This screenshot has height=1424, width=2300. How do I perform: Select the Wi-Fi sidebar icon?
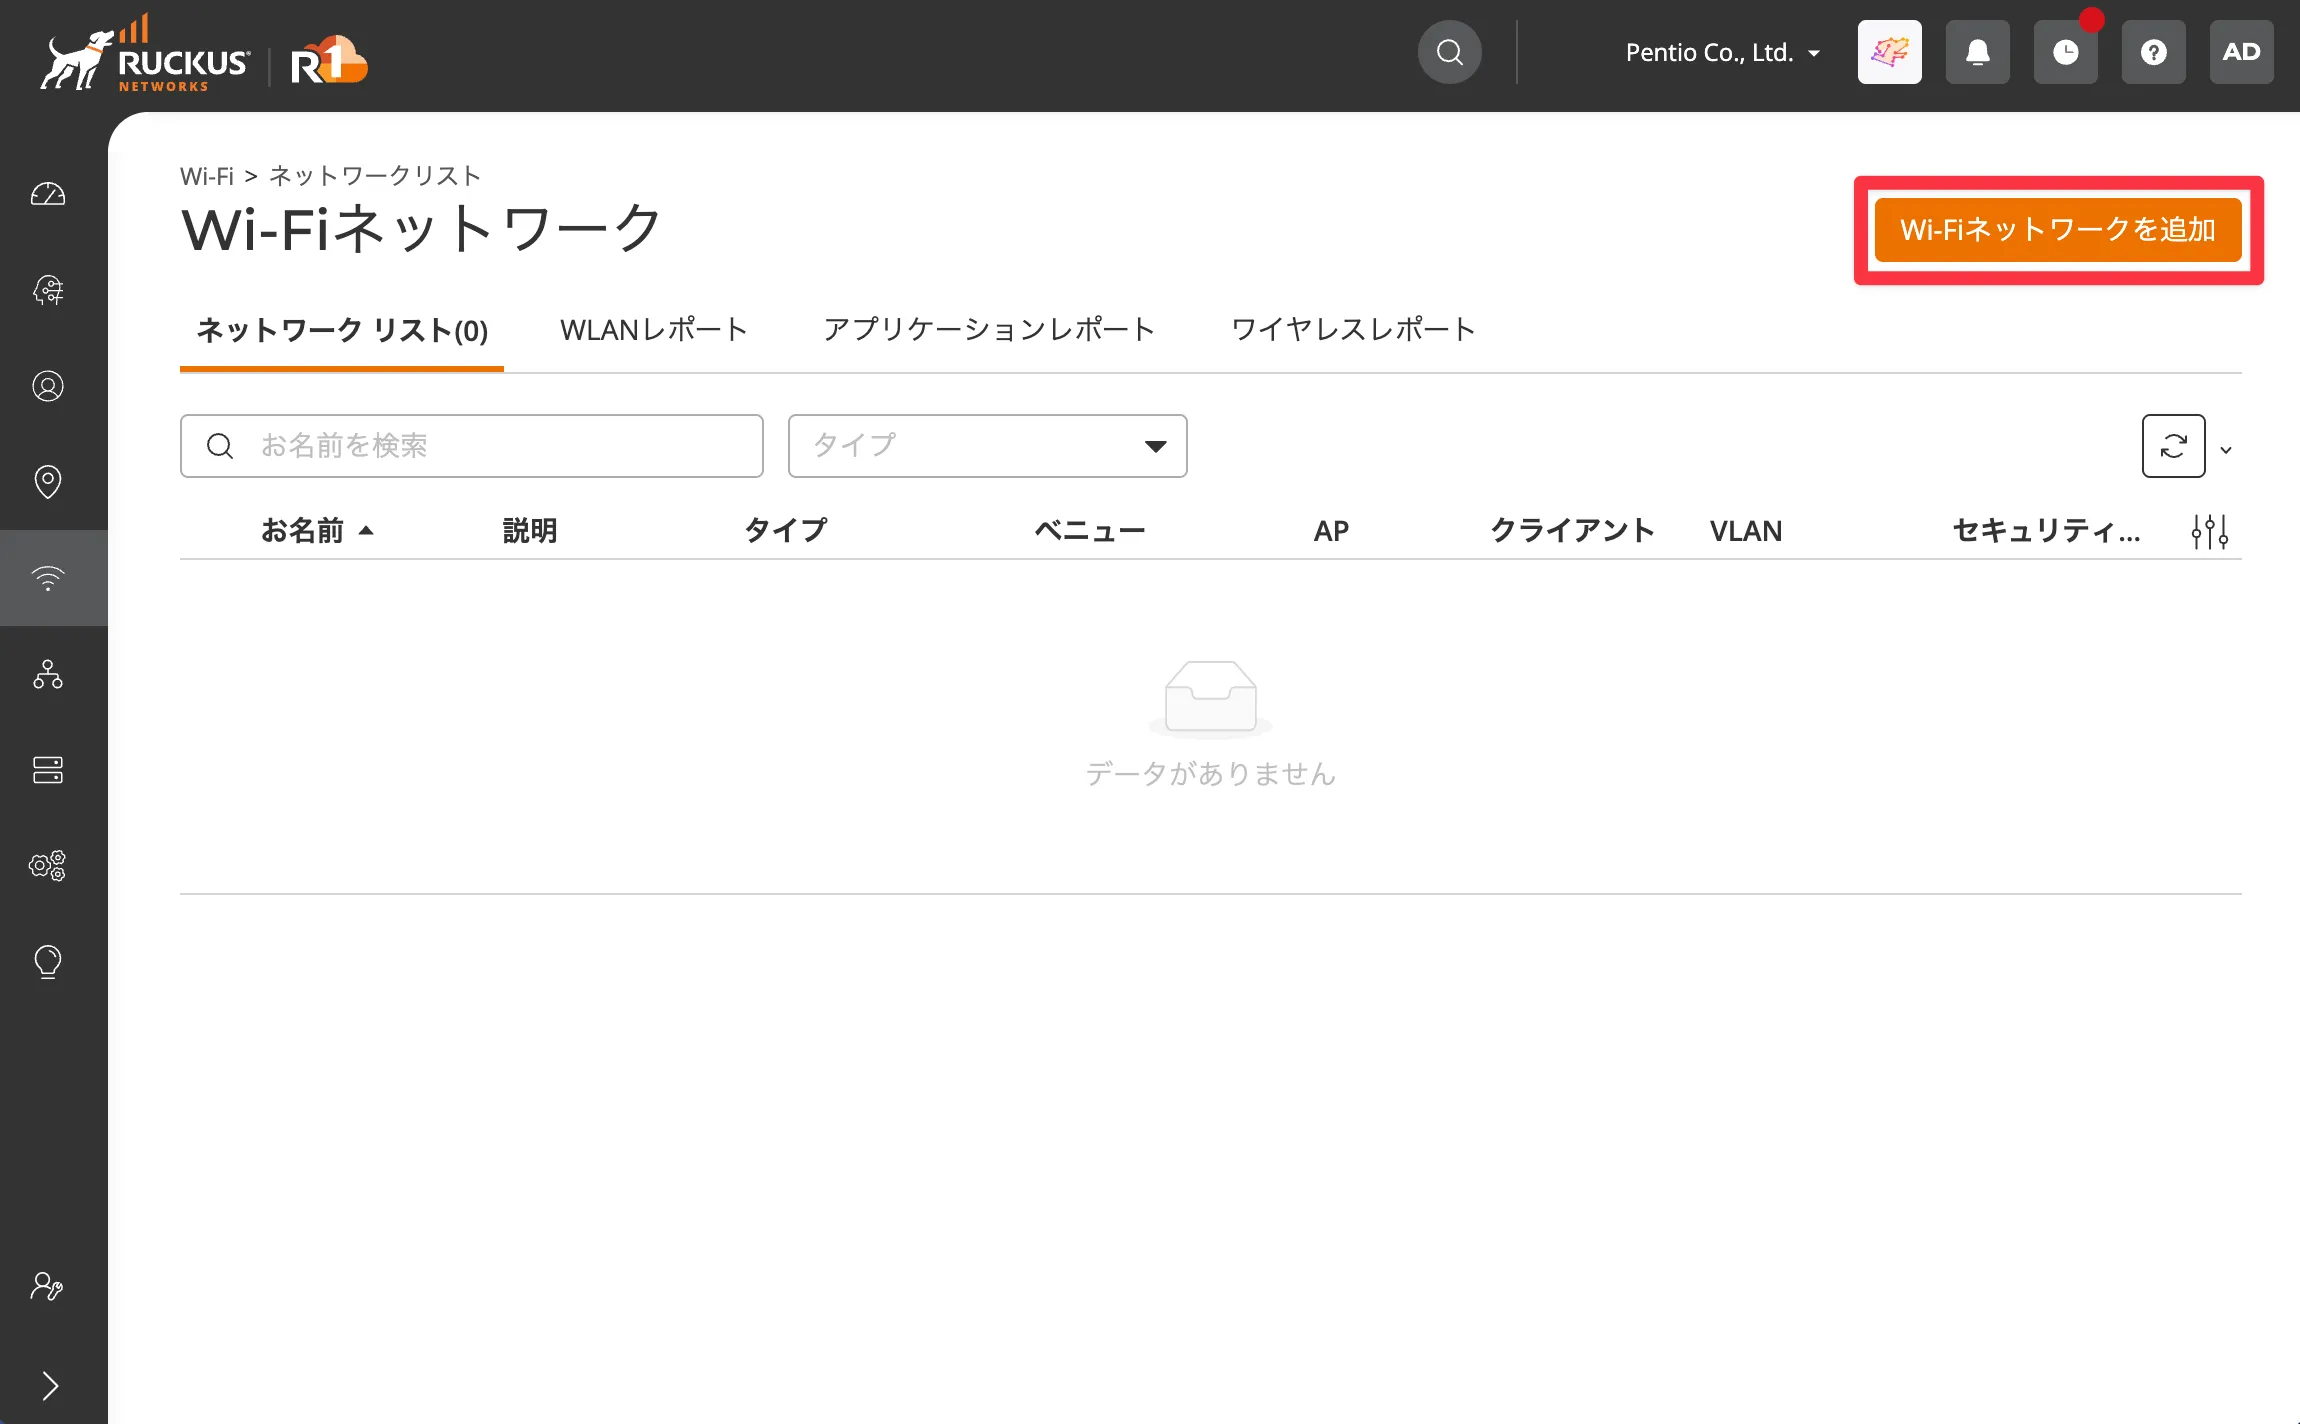tap(48, 578)
